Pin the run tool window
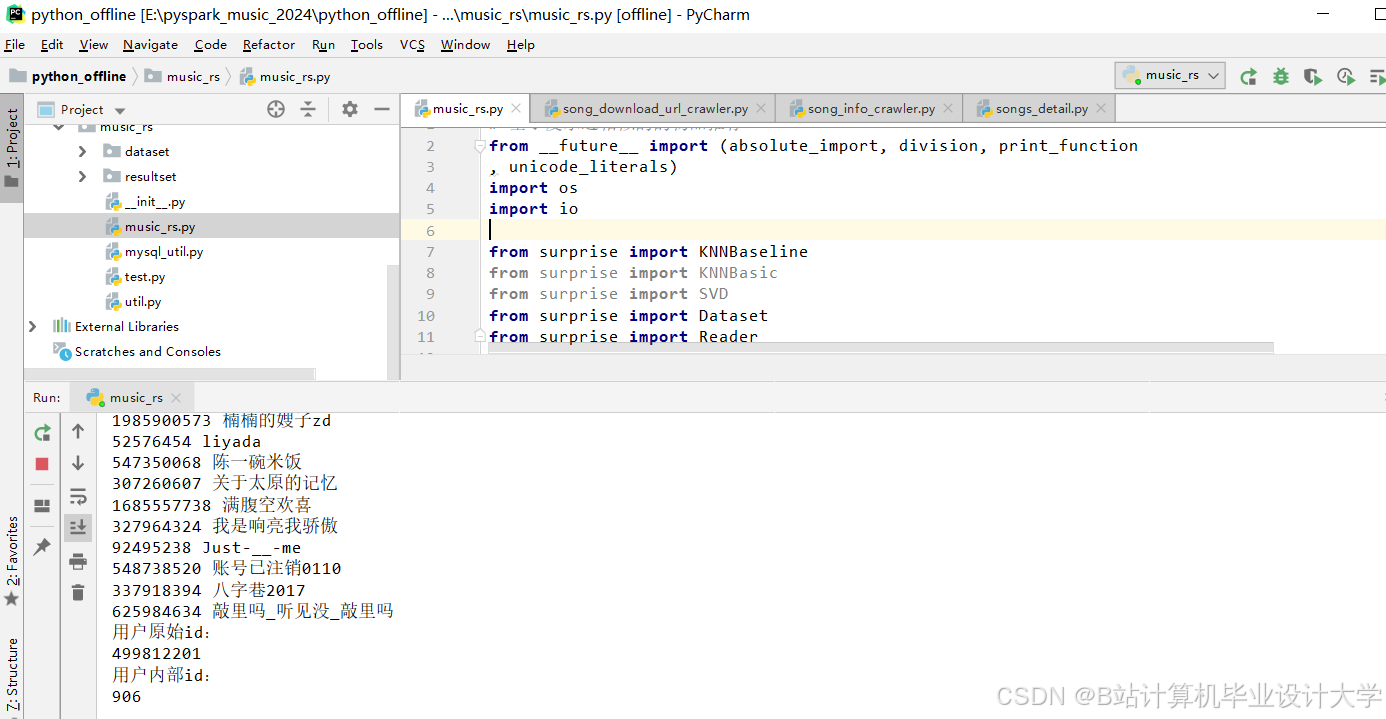The height and width of the screenshot is (719, 1386). [x=41, y=546]
